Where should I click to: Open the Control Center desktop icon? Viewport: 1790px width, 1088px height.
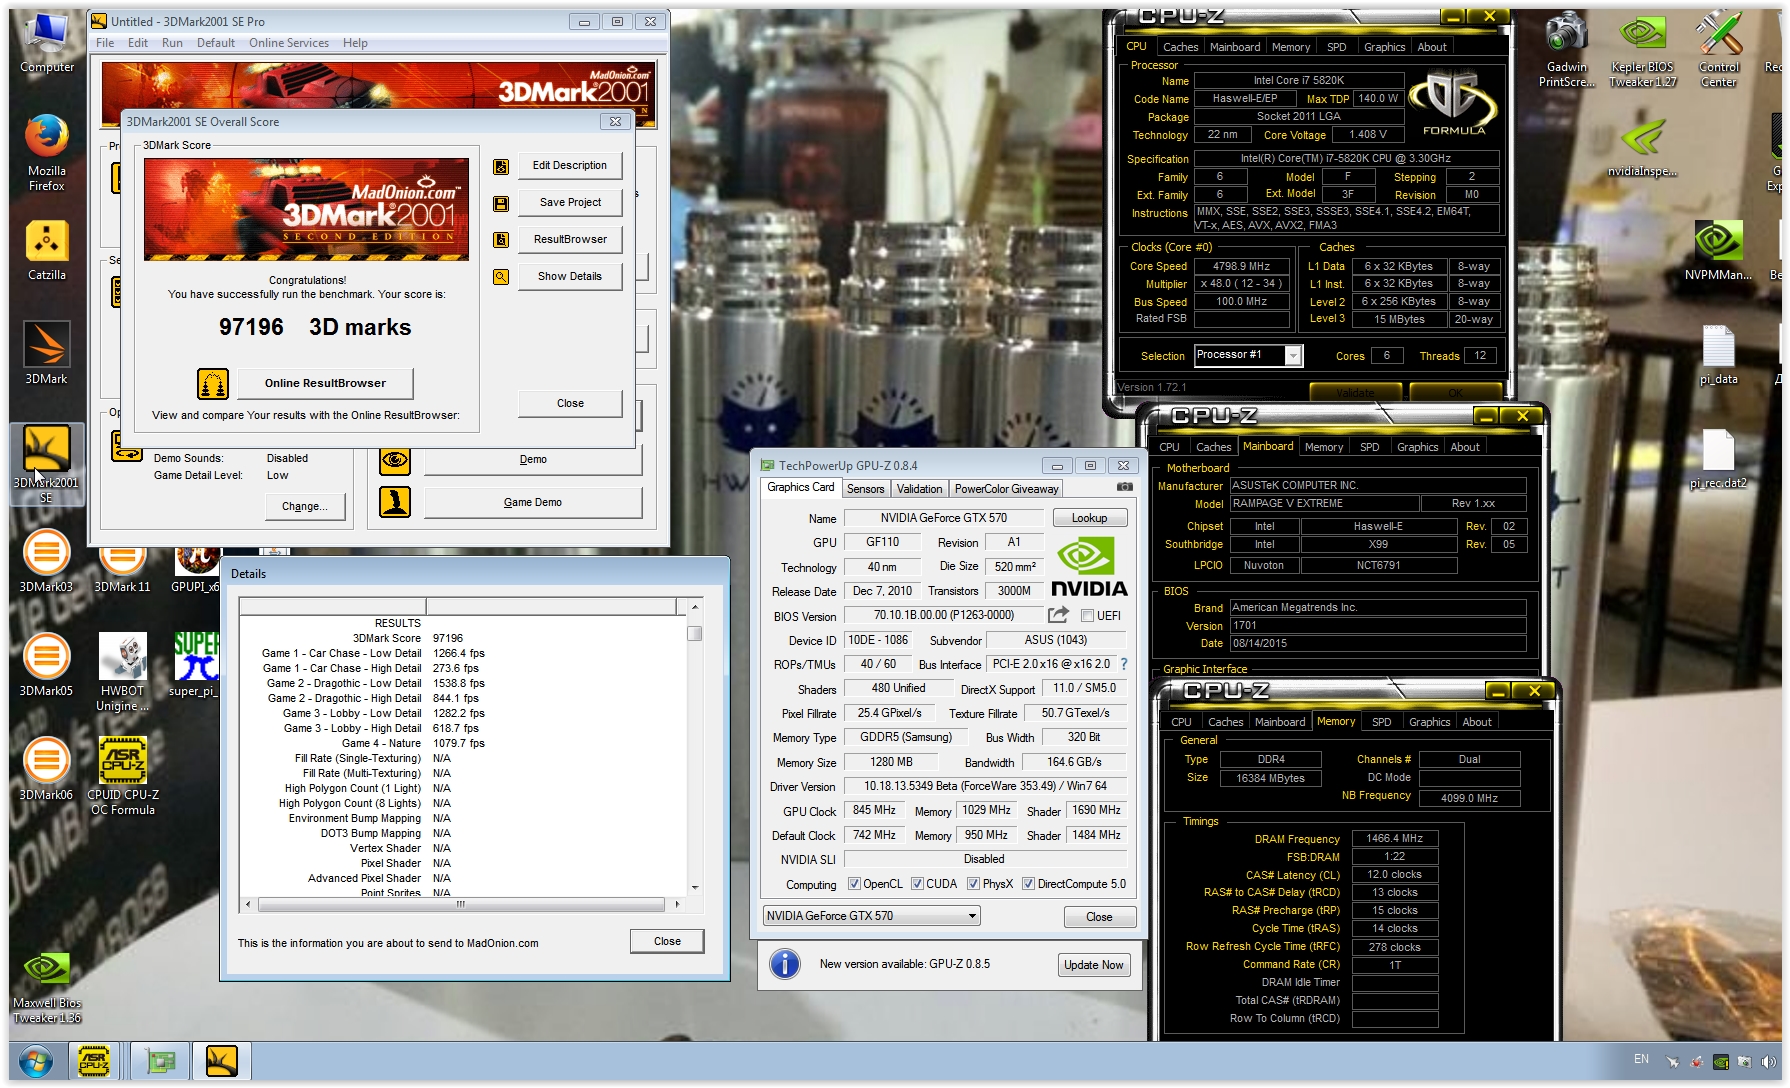[1718, 50]
